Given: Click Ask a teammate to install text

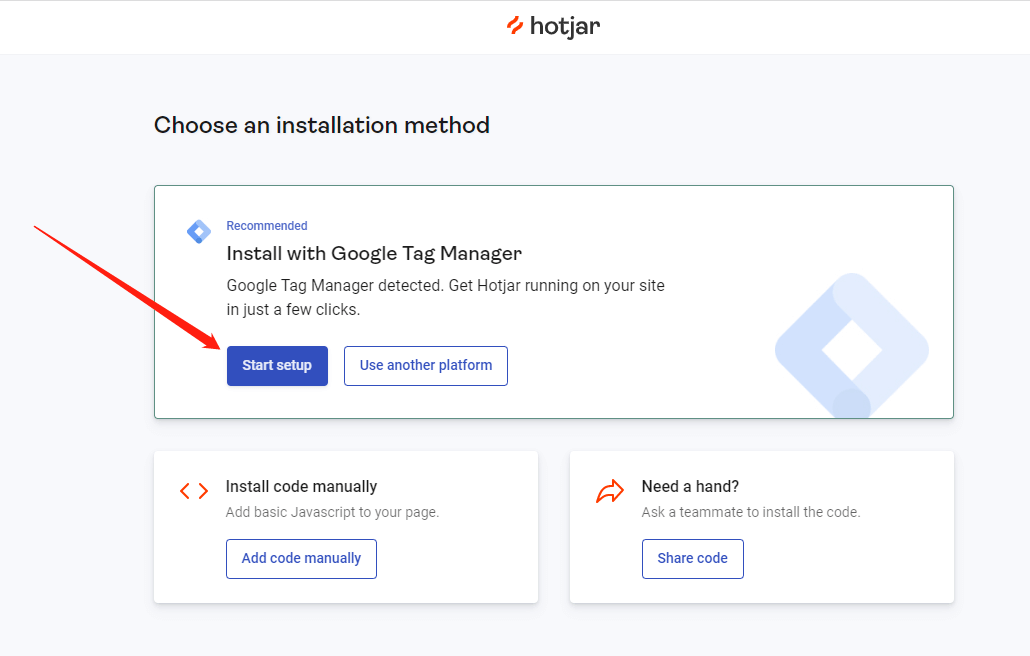Looking at the screenshot, I should [x=751, y=512].
